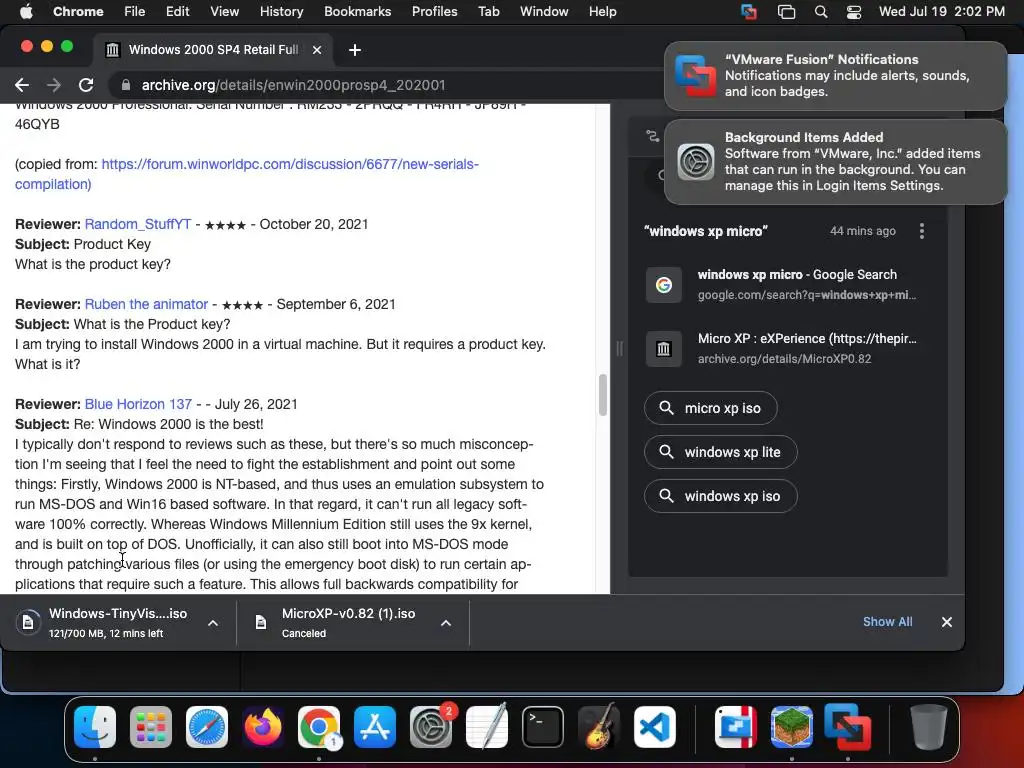Screen dimensions: 1024x768
Task: Open the Background Items Added notification
Action: [x=835, y=161]
